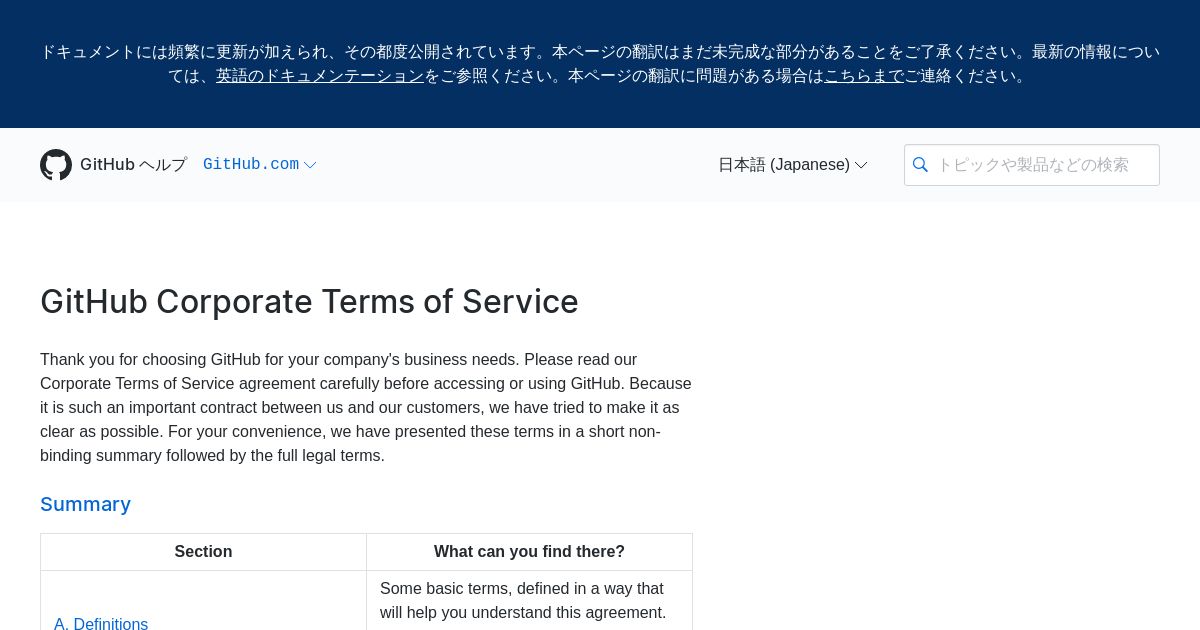Open the A. Definitions section link

coord(101,624)
